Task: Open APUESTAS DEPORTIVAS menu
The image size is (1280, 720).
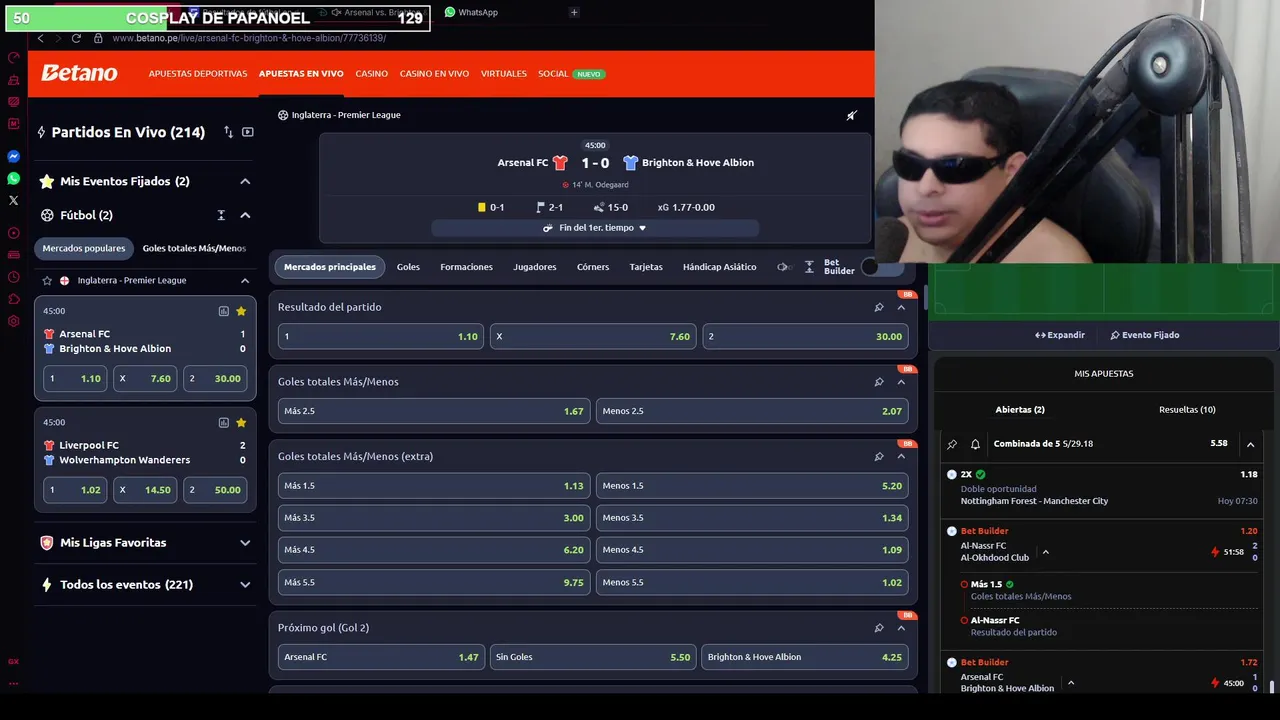Action: (198, 74)
